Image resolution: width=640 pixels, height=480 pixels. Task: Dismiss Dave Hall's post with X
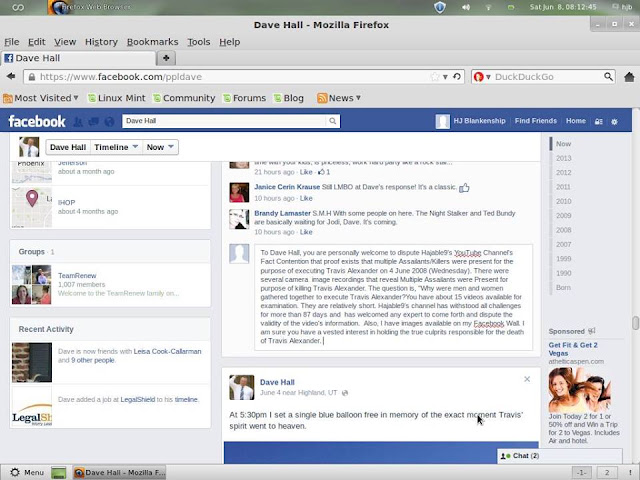[527, 379]
